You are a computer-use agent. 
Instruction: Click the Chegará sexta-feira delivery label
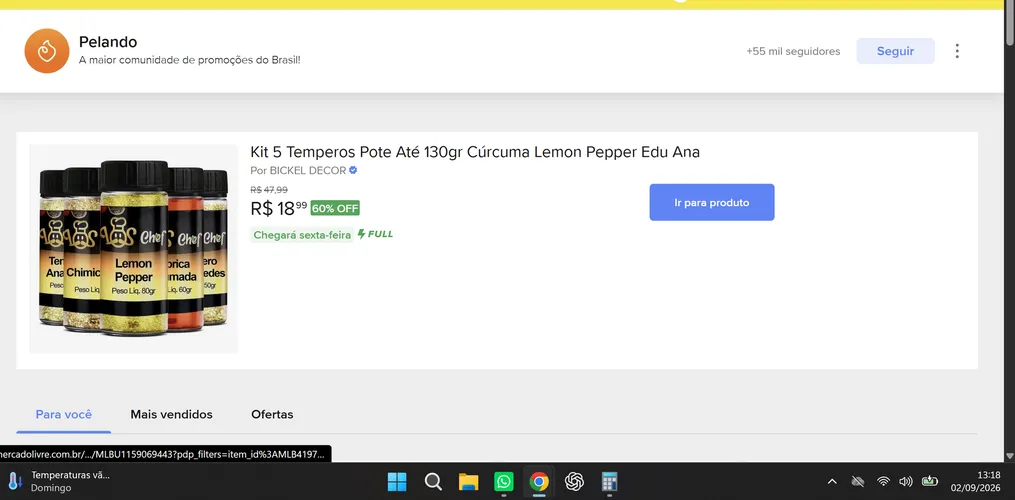[x=302, y=234]
